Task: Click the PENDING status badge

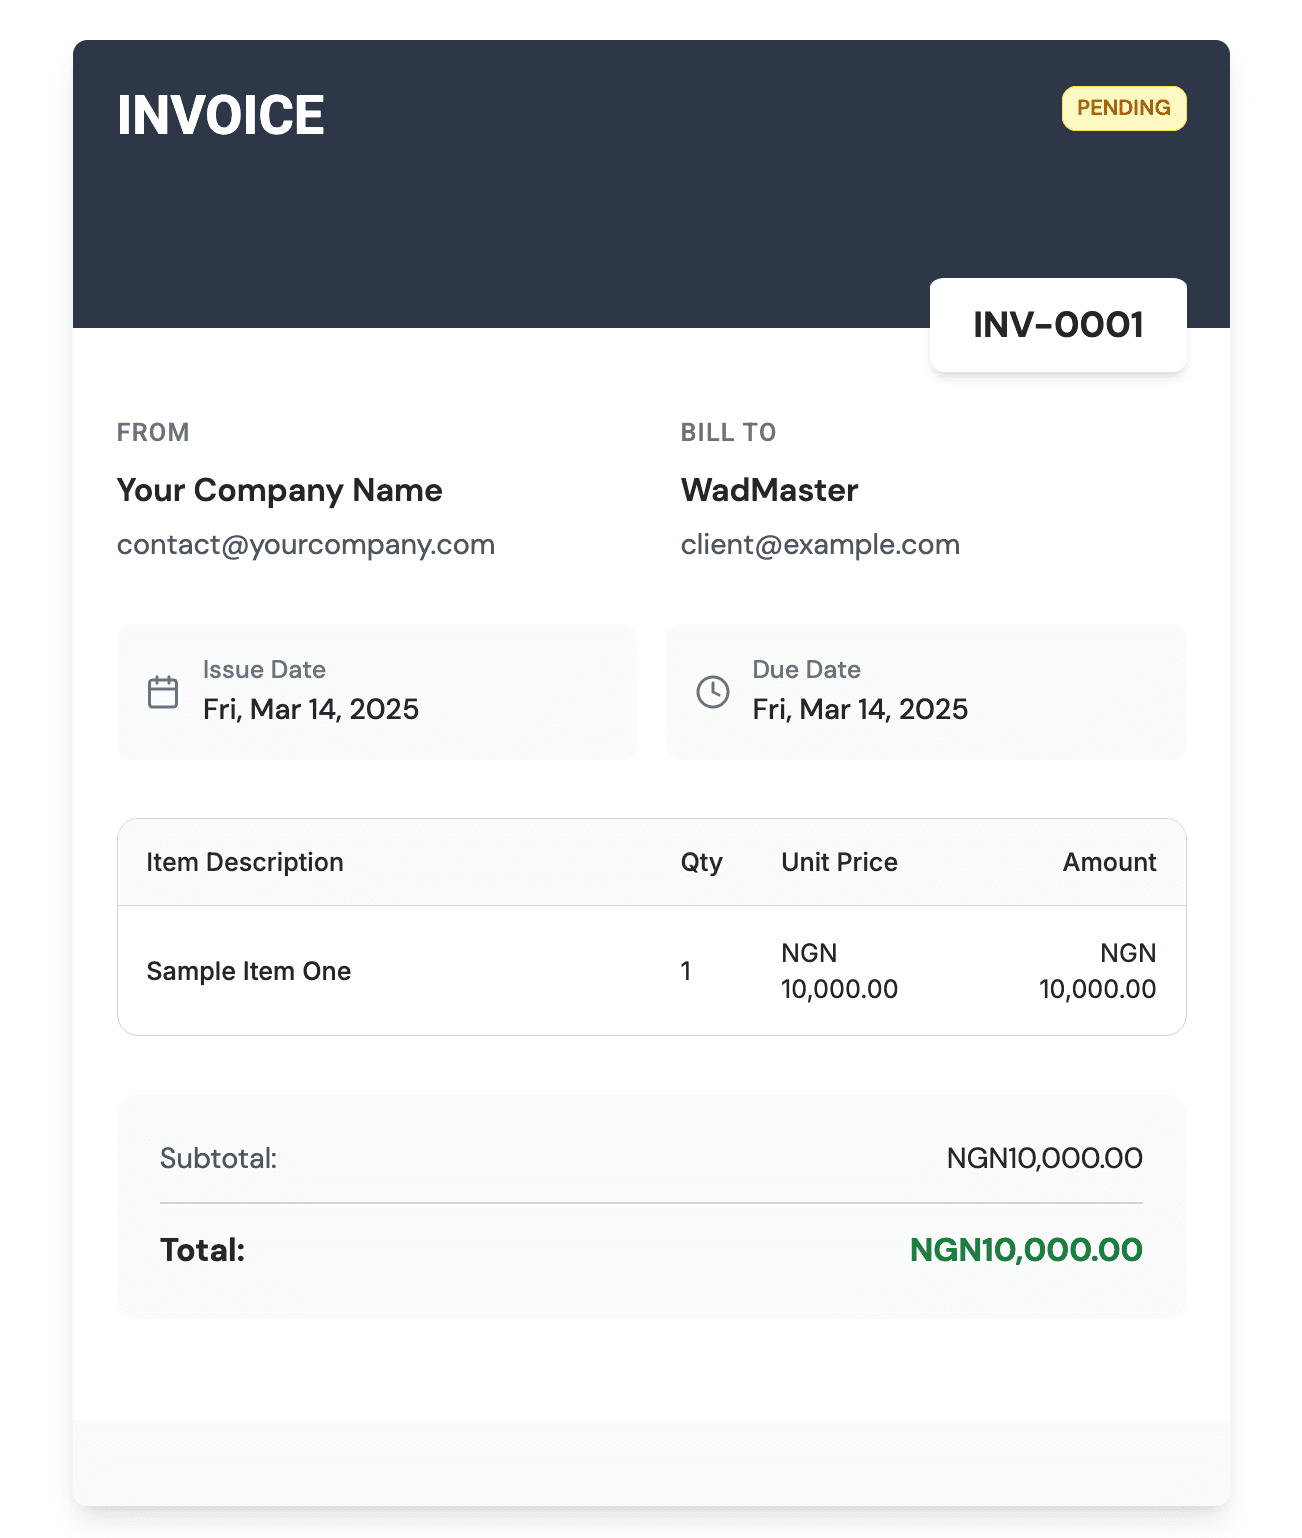Action: pyautogui.click(x=1123, y=108)
